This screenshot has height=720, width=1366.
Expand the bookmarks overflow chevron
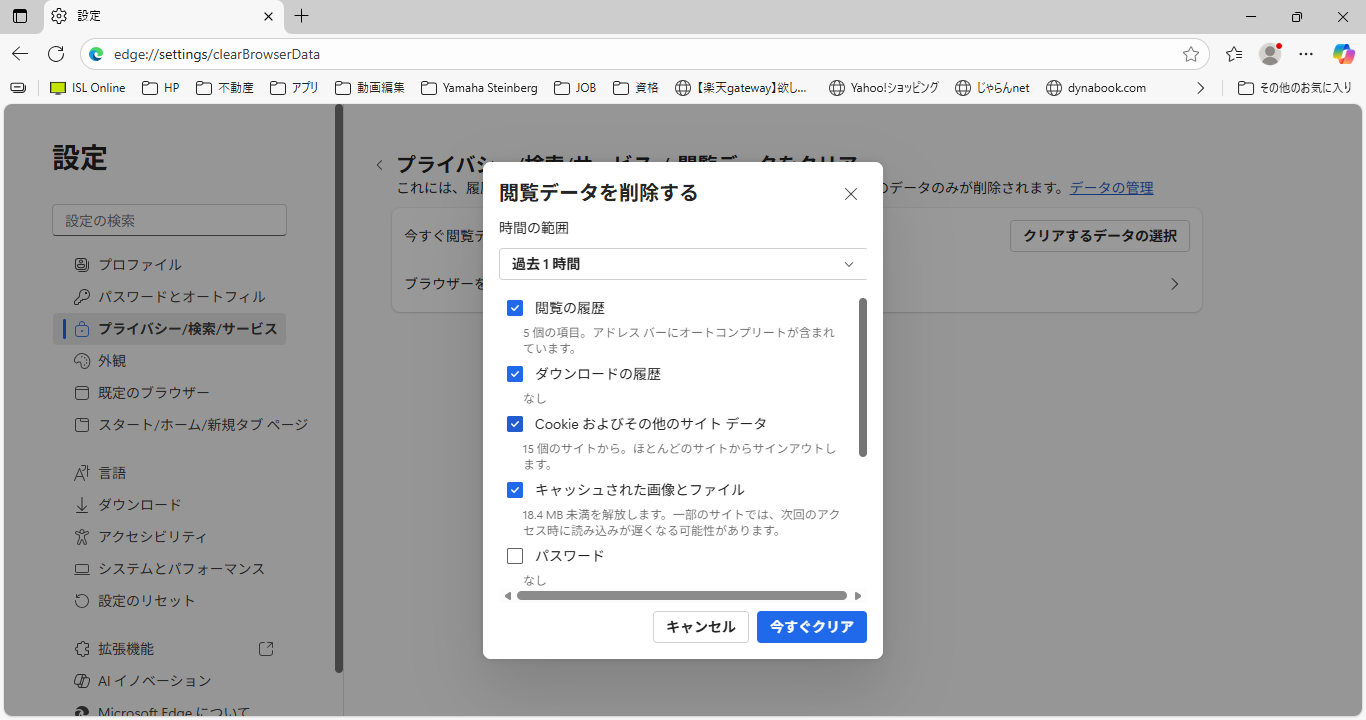(x=1201, y=88)
